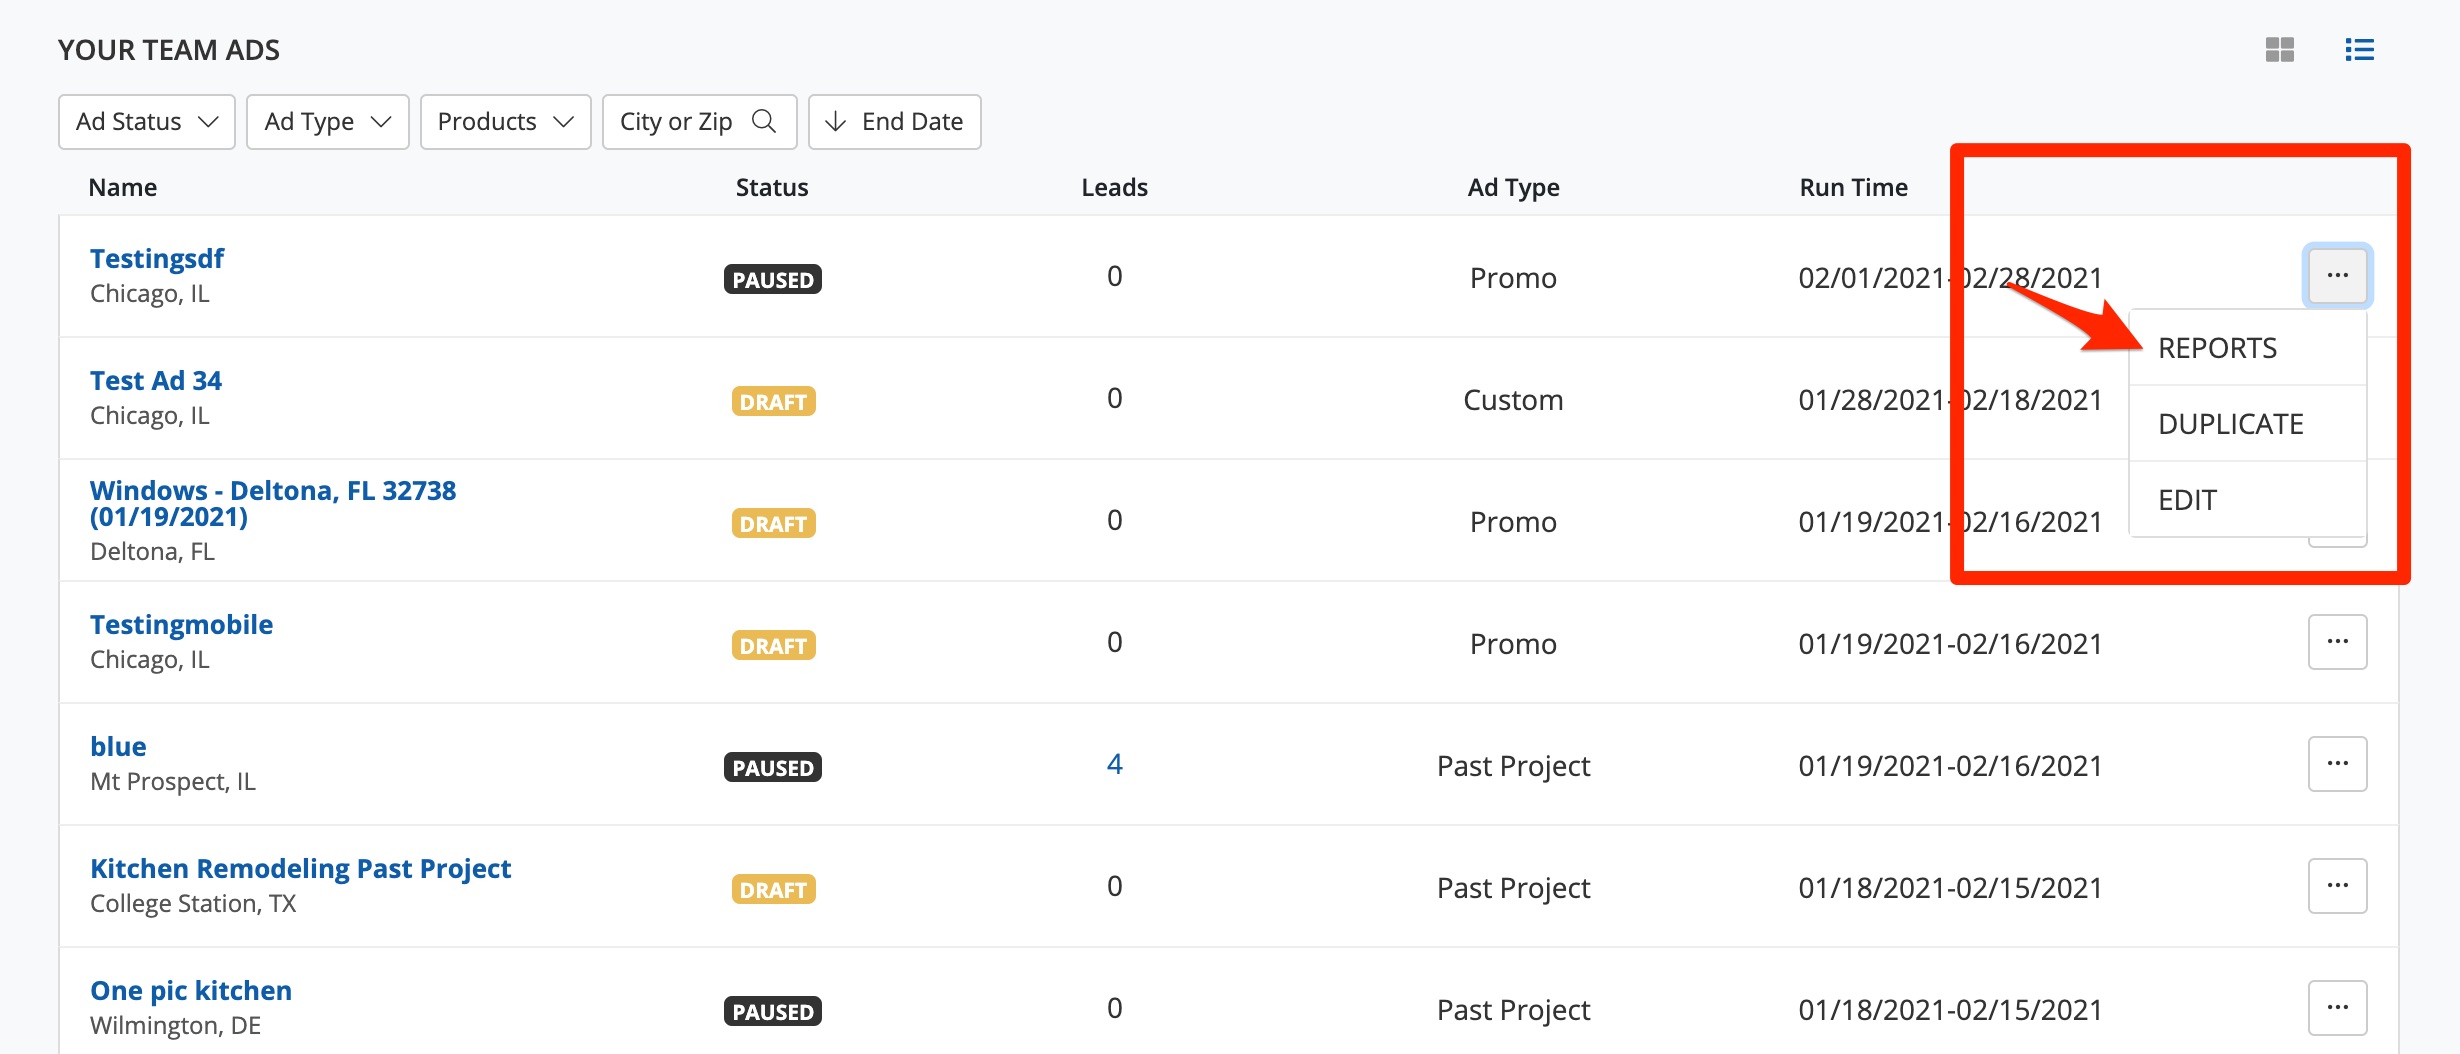Open options for Testingmobile ad
The height and width of the screenshot is (1054, 2460).
point(2337,642)
